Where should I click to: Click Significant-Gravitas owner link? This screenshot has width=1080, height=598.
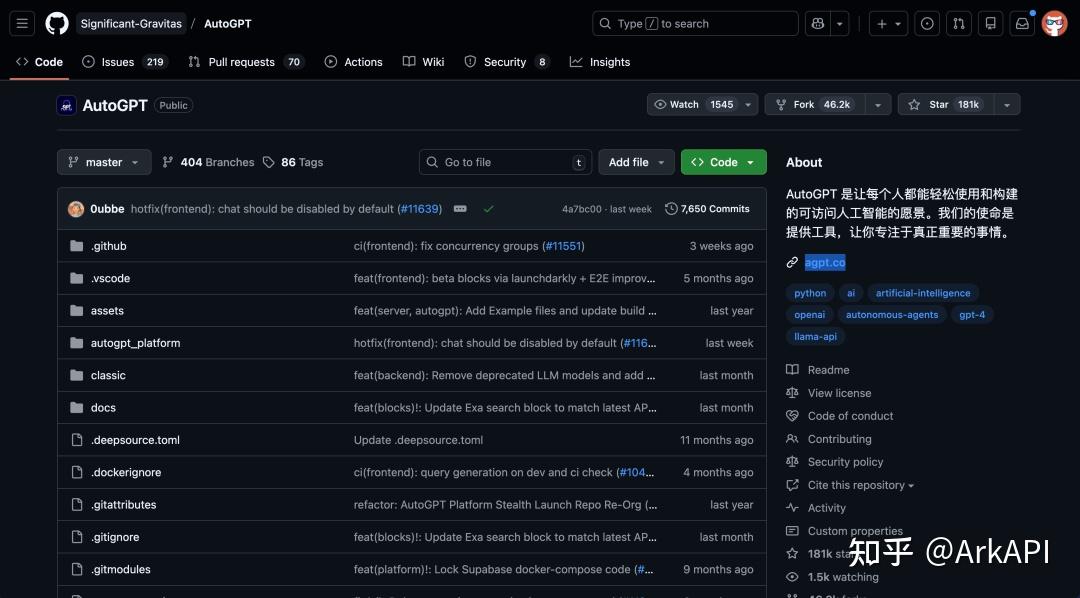[x=131, y=23]
